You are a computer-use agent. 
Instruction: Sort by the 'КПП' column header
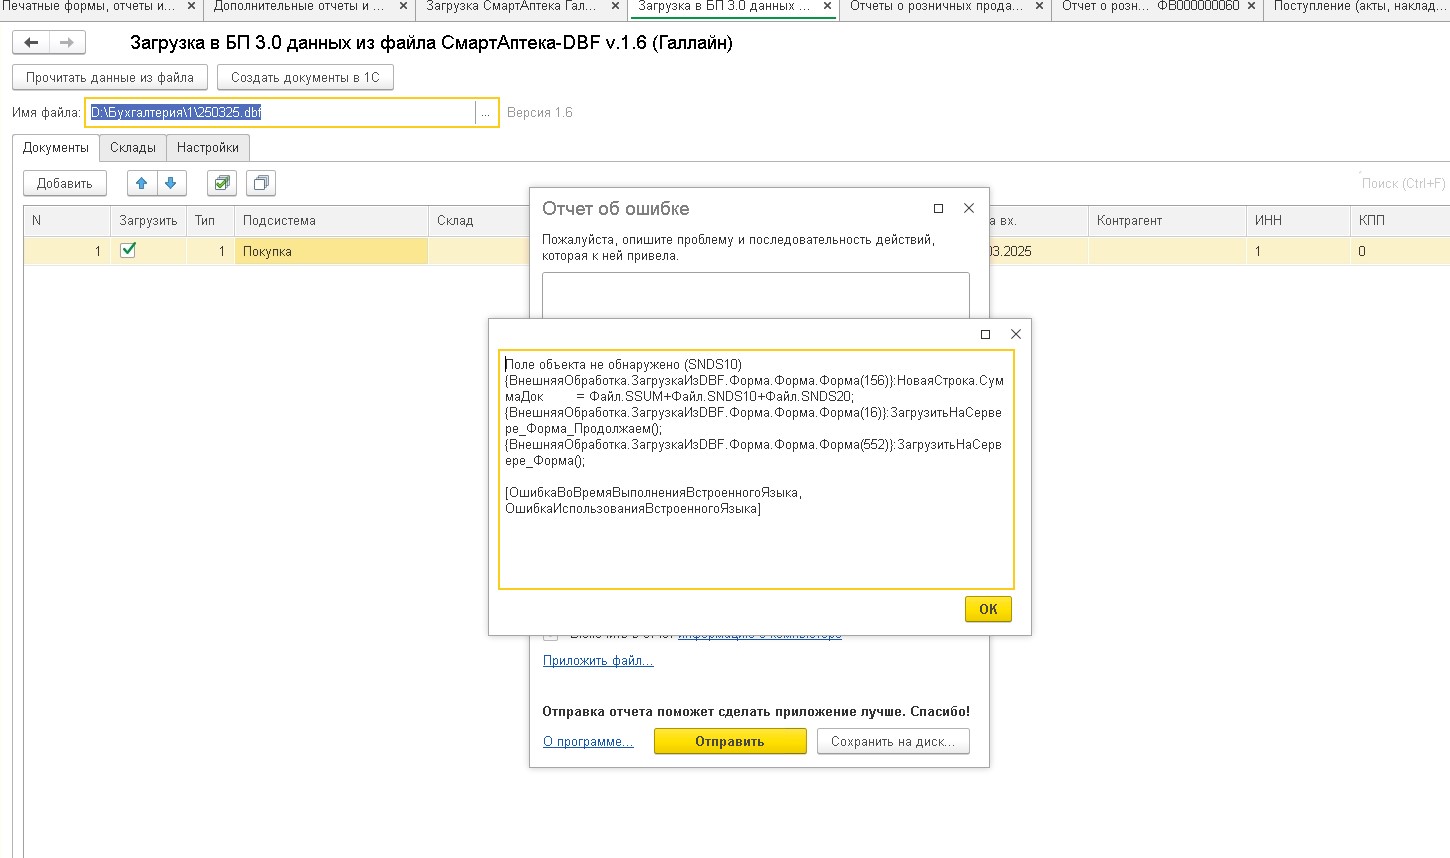click(x=1400, y=220)
